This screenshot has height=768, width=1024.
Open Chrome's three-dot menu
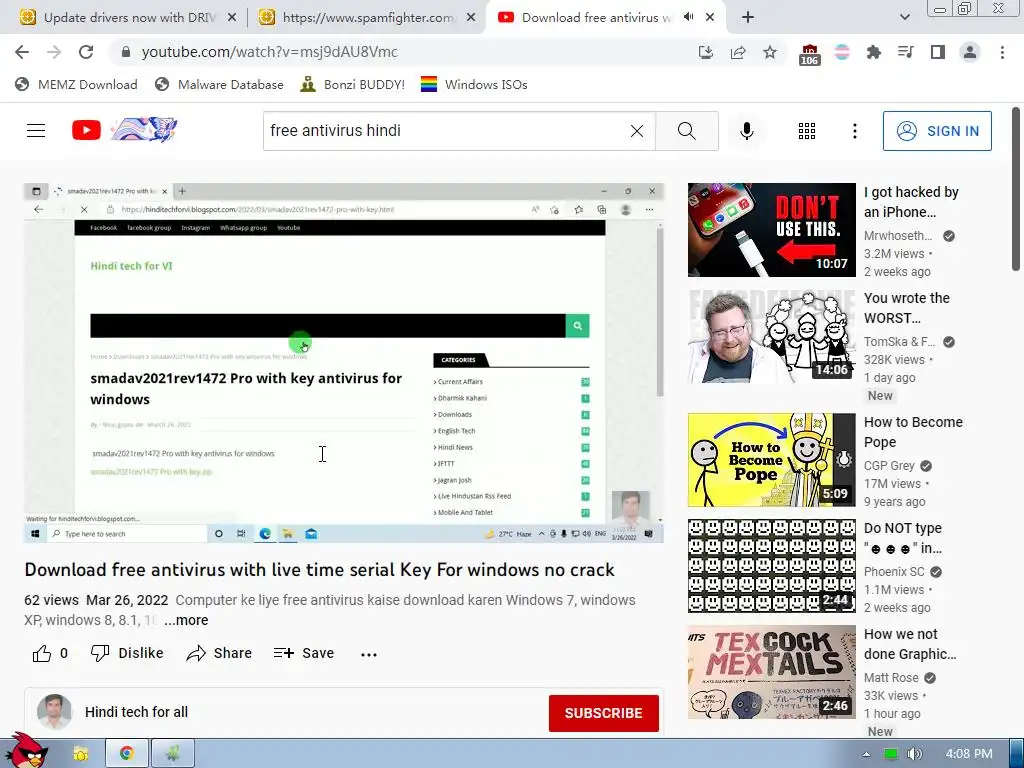[x=1002, y=52]
